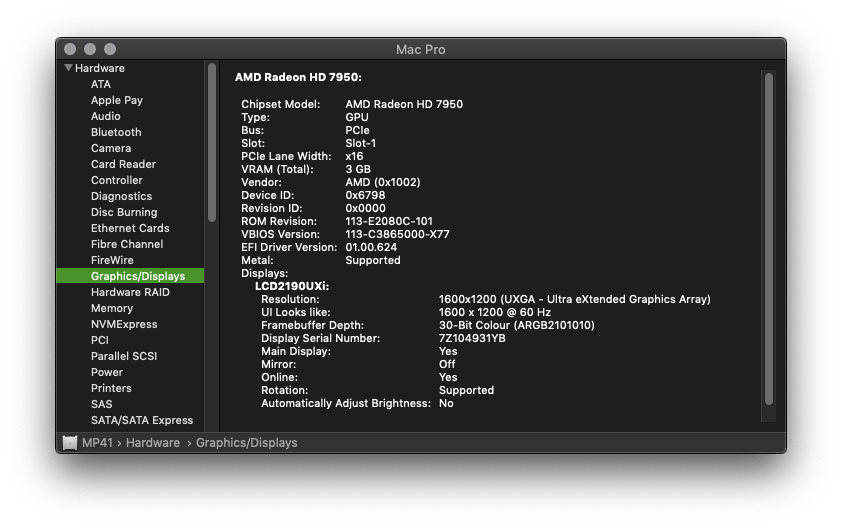Click the Metal value Supported
842x527 pixels.
(x=373, y=260)
